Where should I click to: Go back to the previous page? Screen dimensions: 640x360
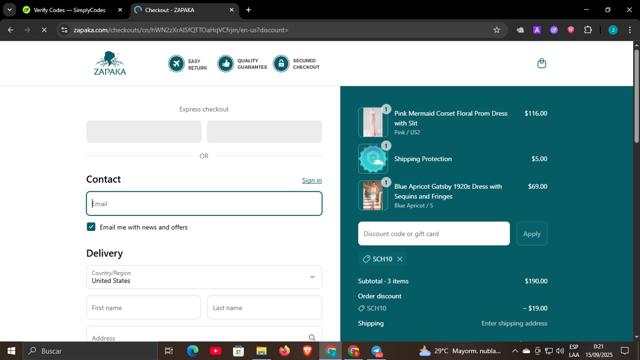pos(11,30)
